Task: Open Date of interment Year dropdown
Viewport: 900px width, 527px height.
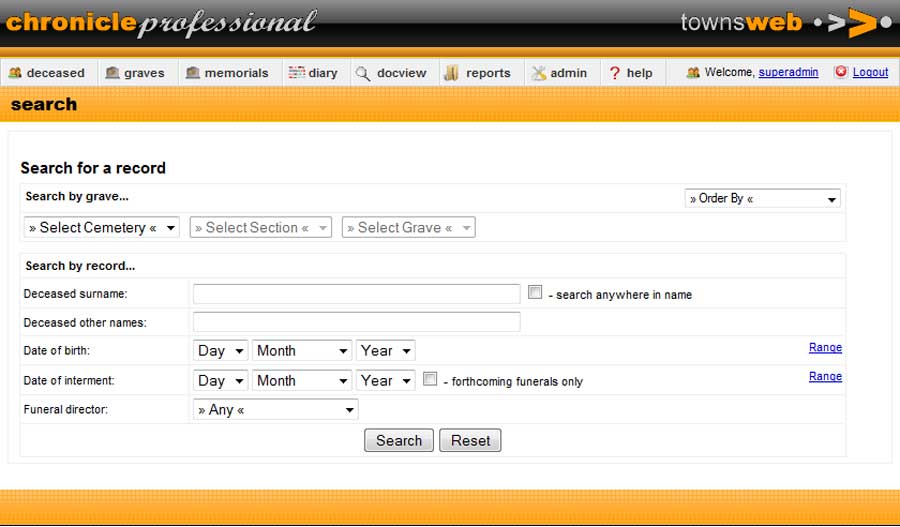Action: 385,381
